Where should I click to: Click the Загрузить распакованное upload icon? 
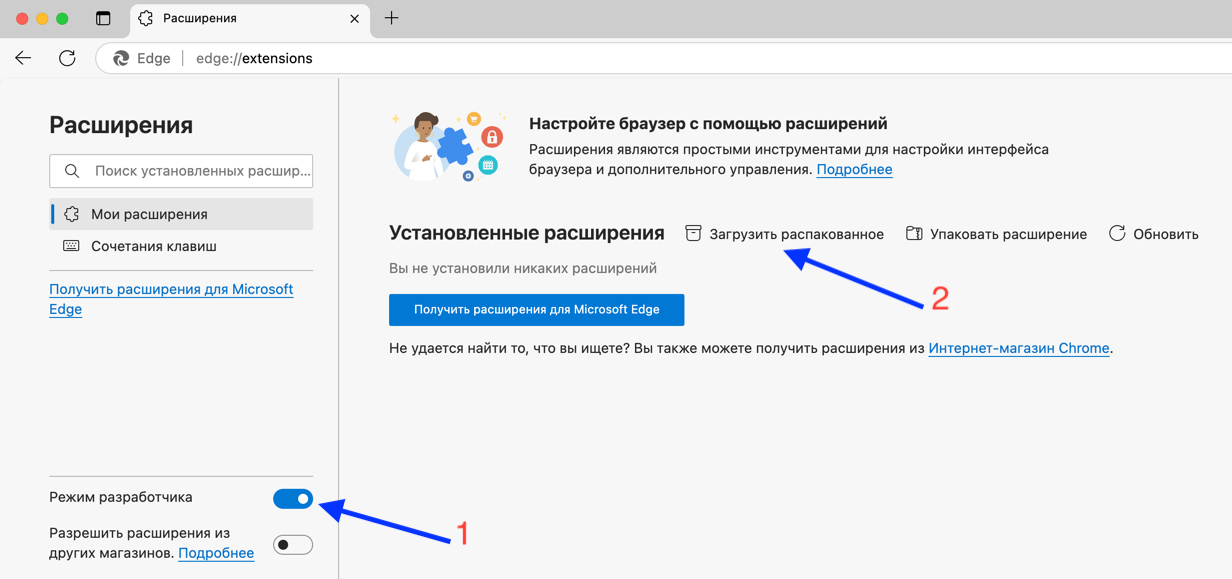click(x=693, y=233)
